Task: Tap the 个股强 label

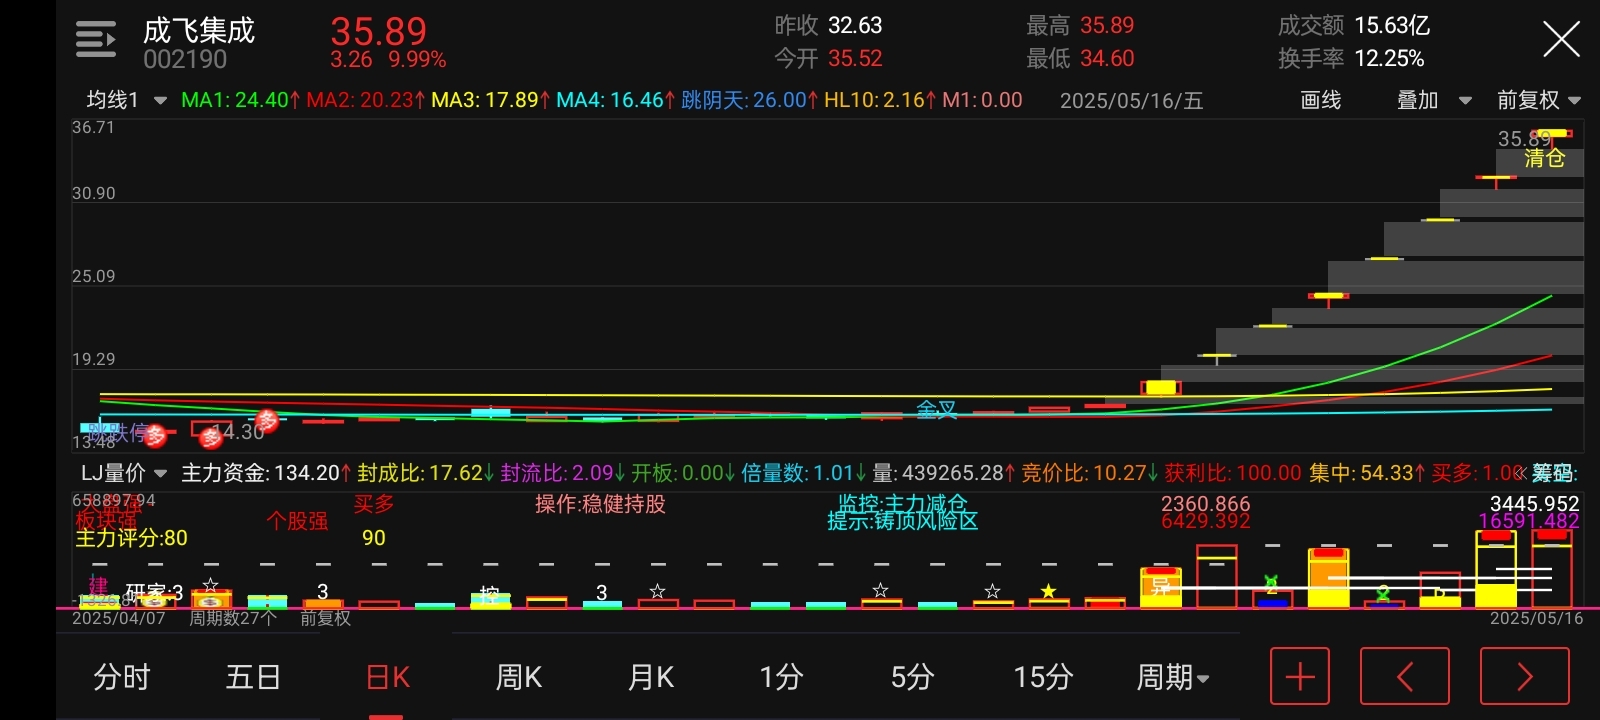Action: pos(297,521)
